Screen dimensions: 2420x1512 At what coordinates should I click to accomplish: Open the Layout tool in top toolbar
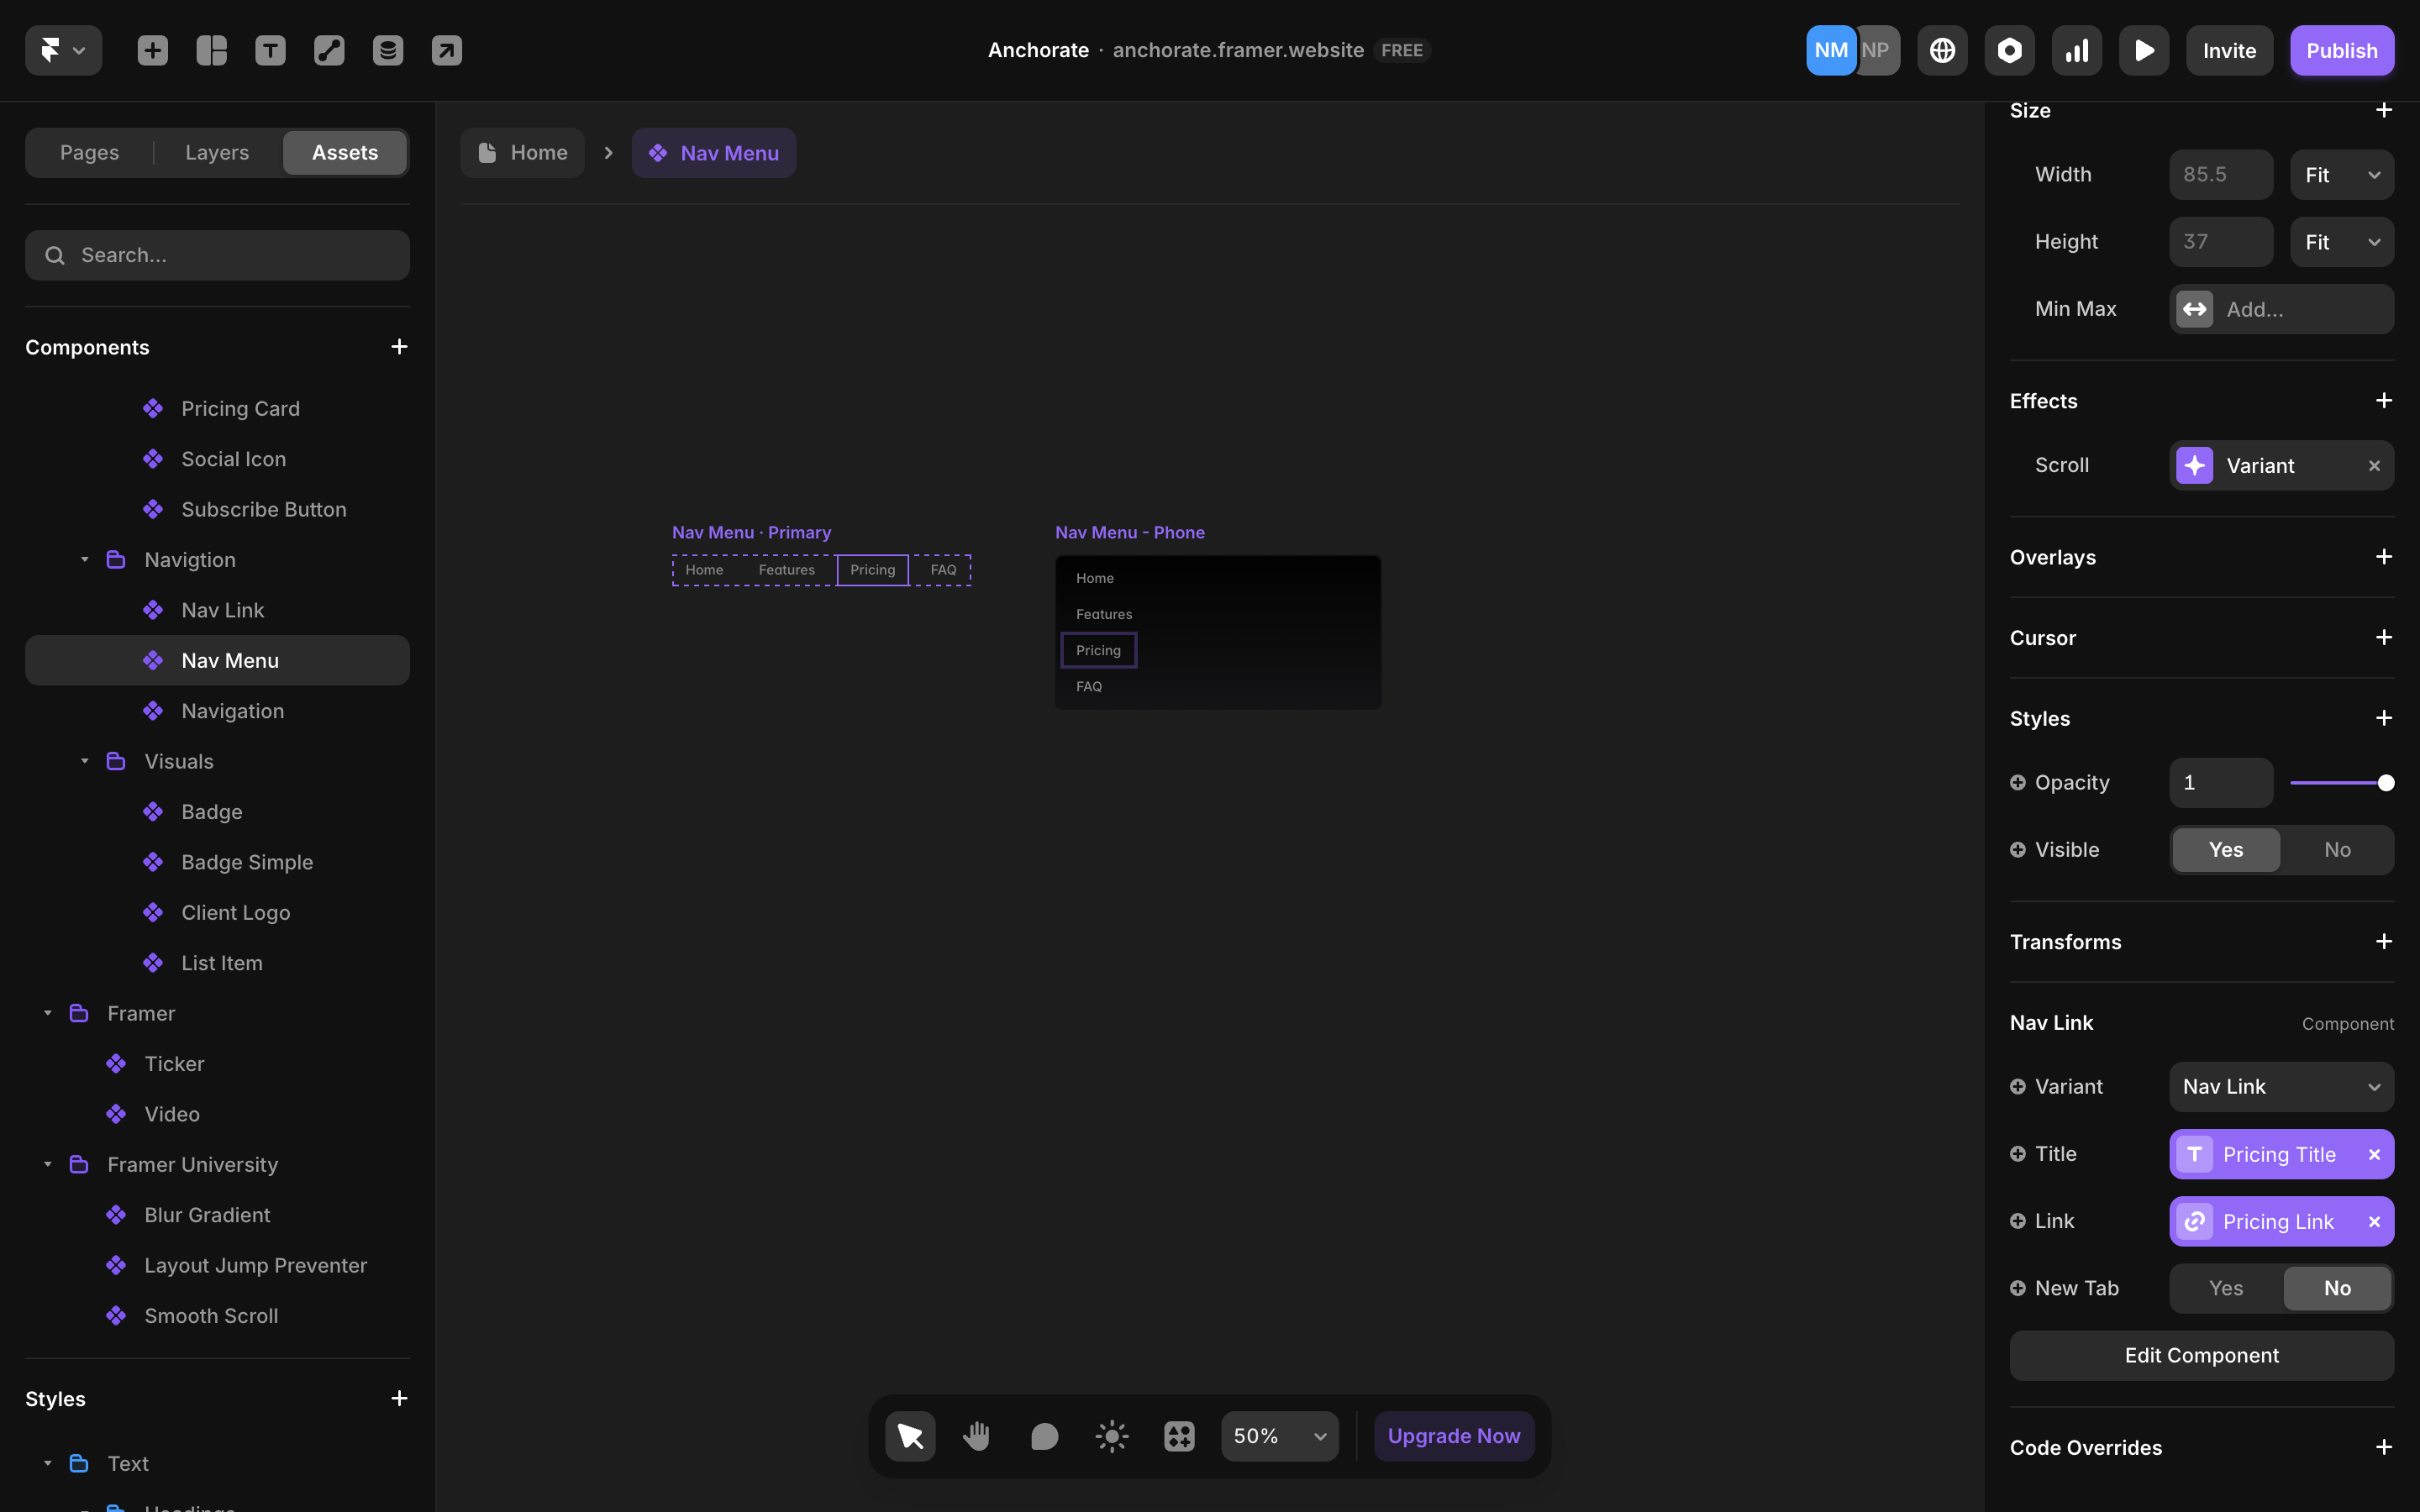[211, 50]
